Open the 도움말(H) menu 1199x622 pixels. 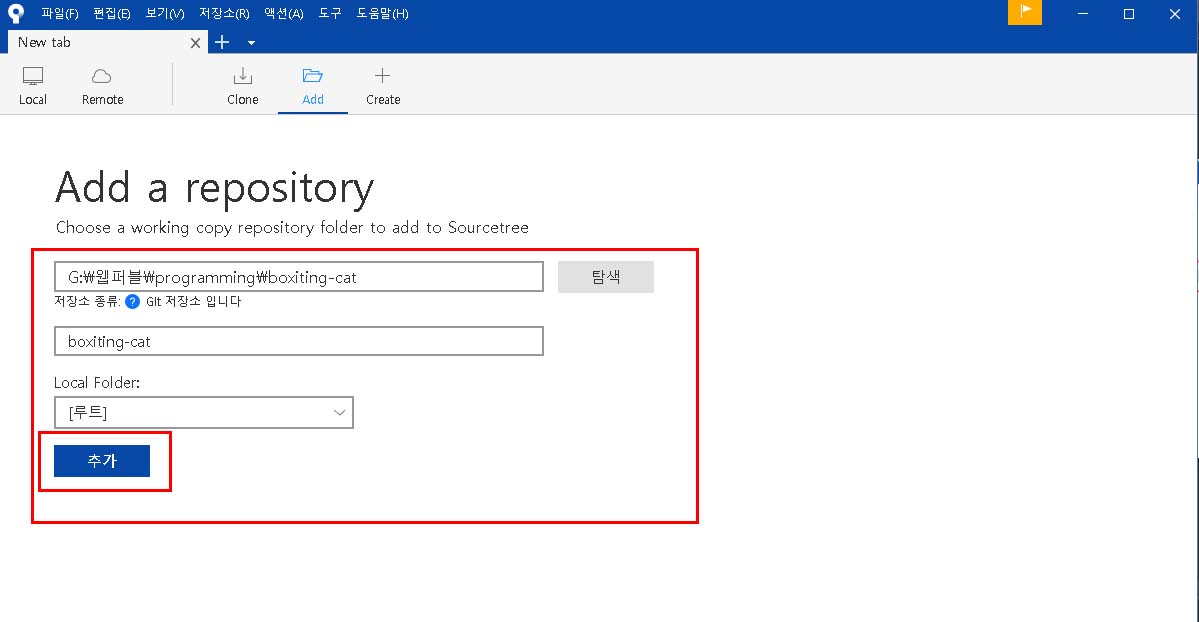click(382, 14)
